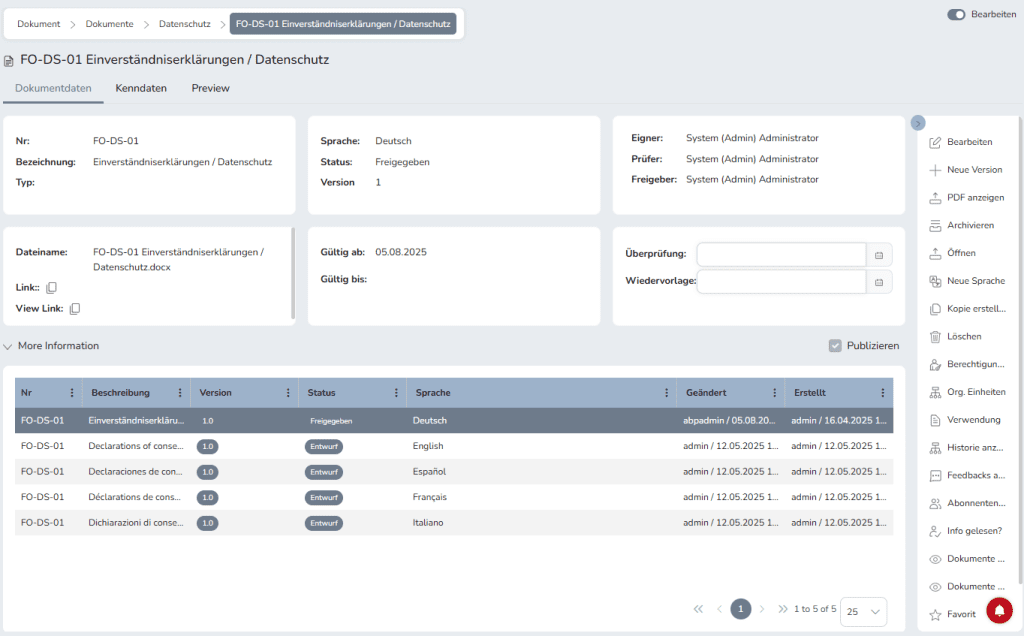Navigate to Datenschutz in the breadcrumb
Image resolution: width=1024 pixels, height=636 pixels.
tap(184, 23)
